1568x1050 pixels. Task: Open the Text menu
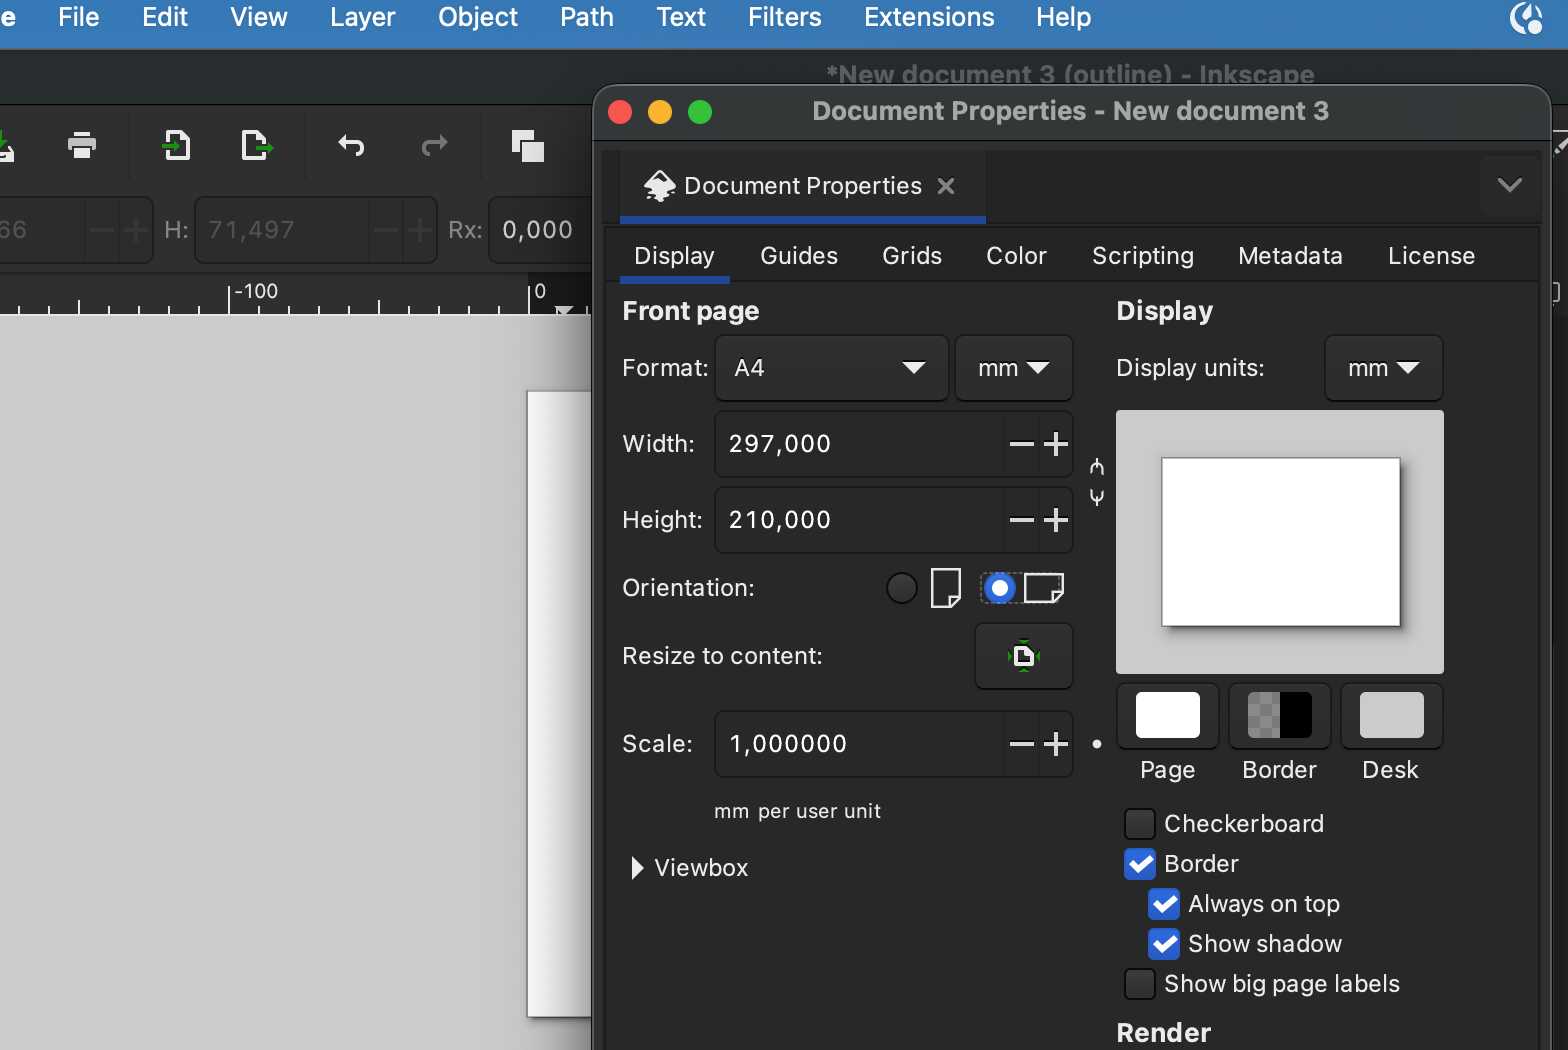(x=681, y=18)
